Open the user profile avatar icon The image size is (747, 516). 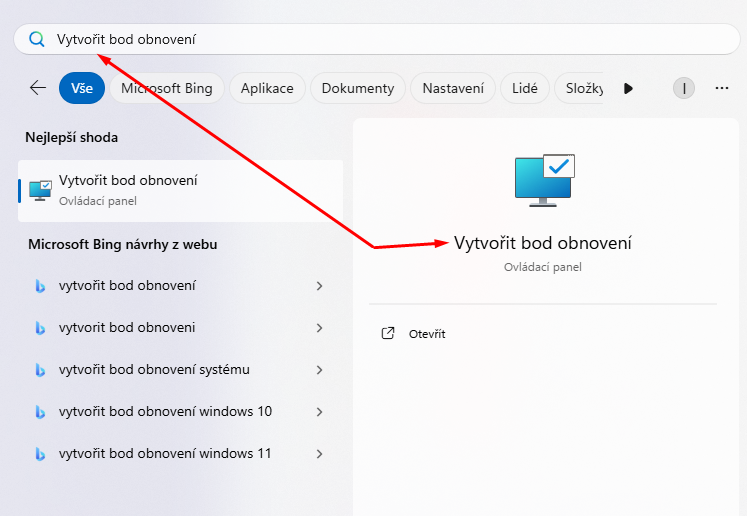click(x=684, y=88)
